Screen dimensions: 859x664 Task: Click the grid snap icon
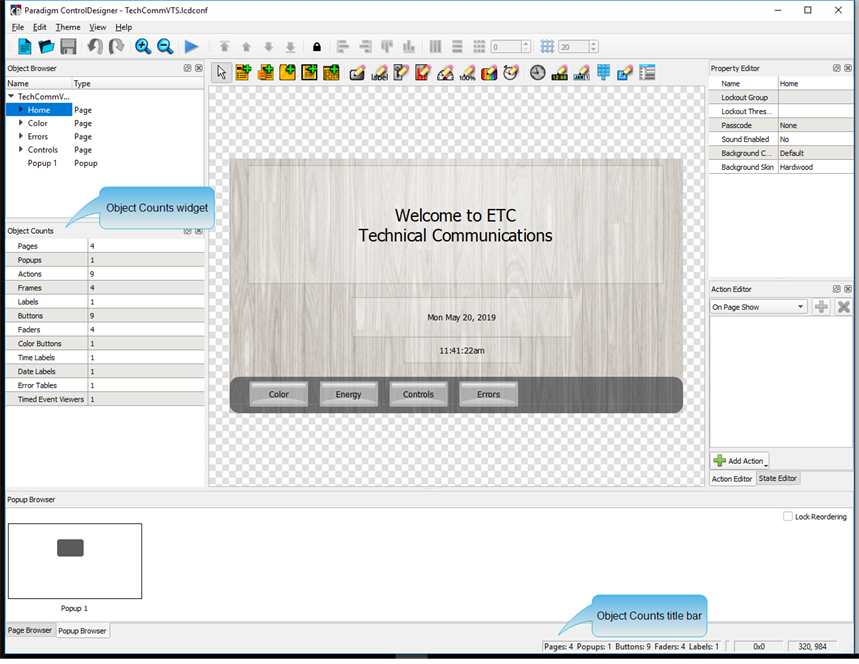click(547, 47)
